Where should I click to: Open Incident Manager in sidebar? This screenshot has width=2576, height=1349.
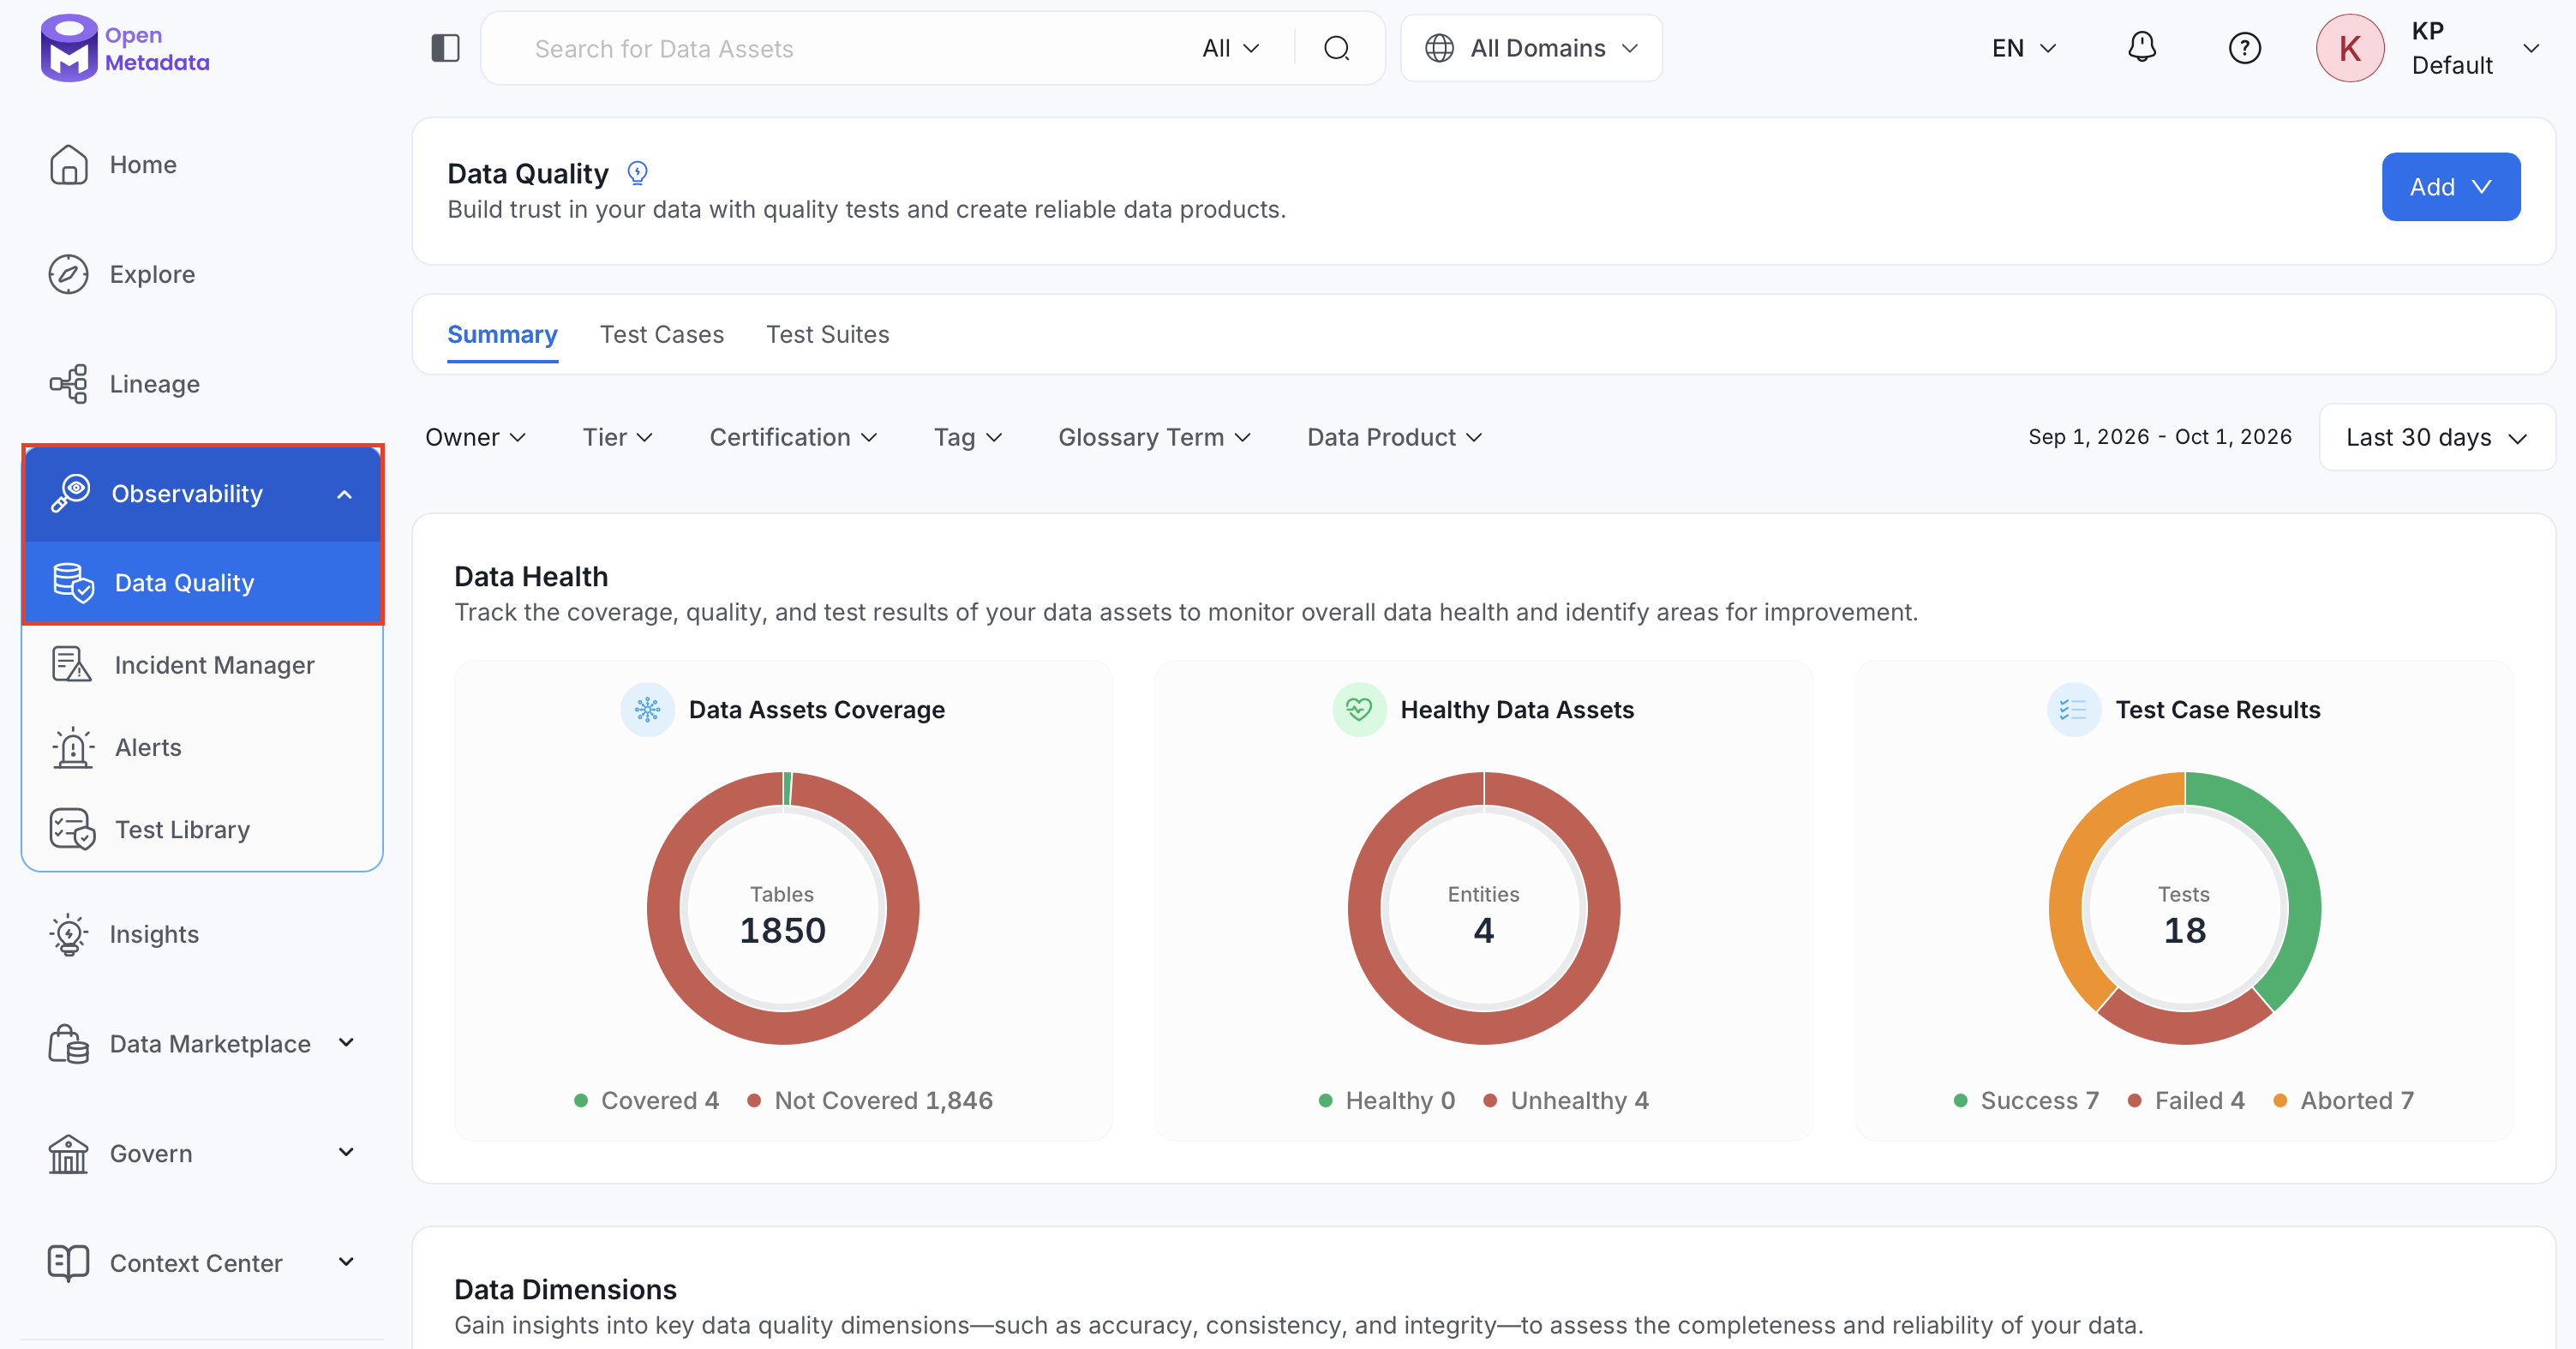[202, 665]
